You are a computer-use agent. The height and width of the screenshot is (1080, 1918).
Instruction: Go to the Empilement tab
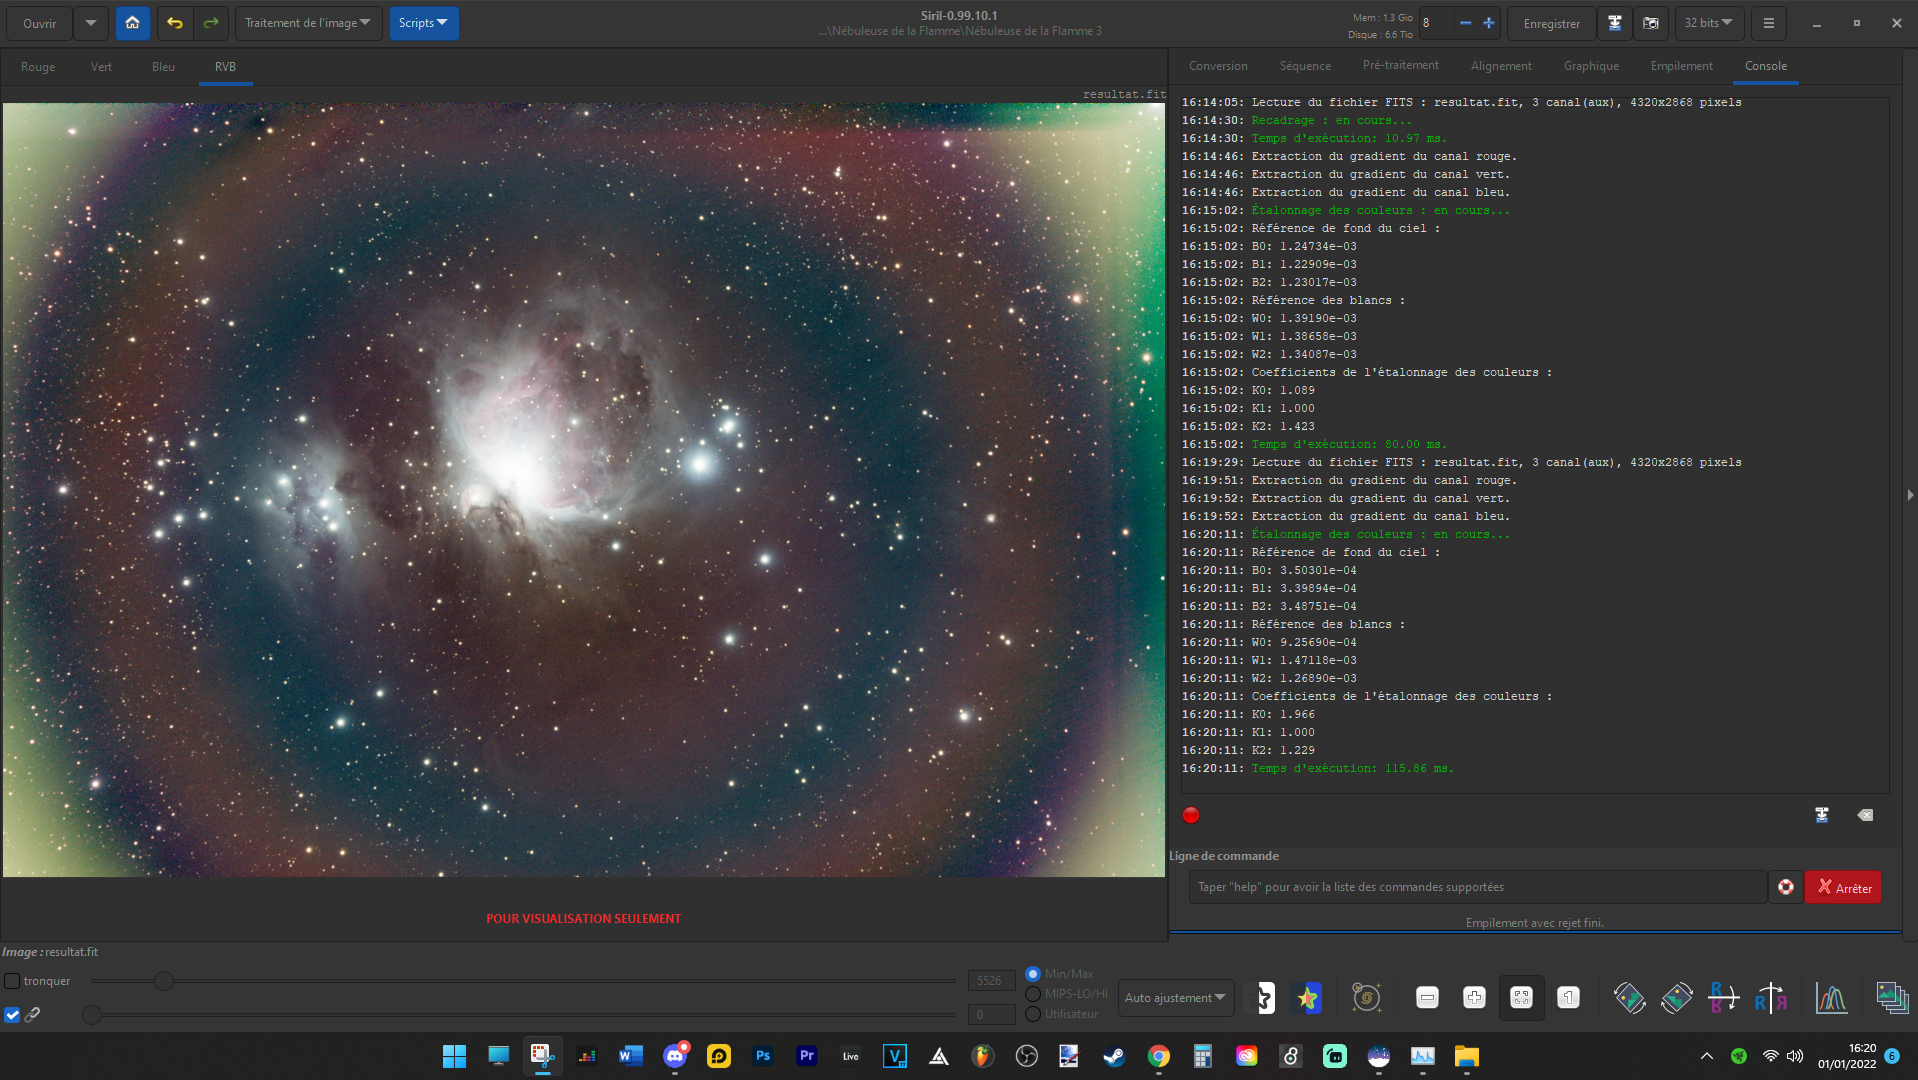[x=1681, y=66]
